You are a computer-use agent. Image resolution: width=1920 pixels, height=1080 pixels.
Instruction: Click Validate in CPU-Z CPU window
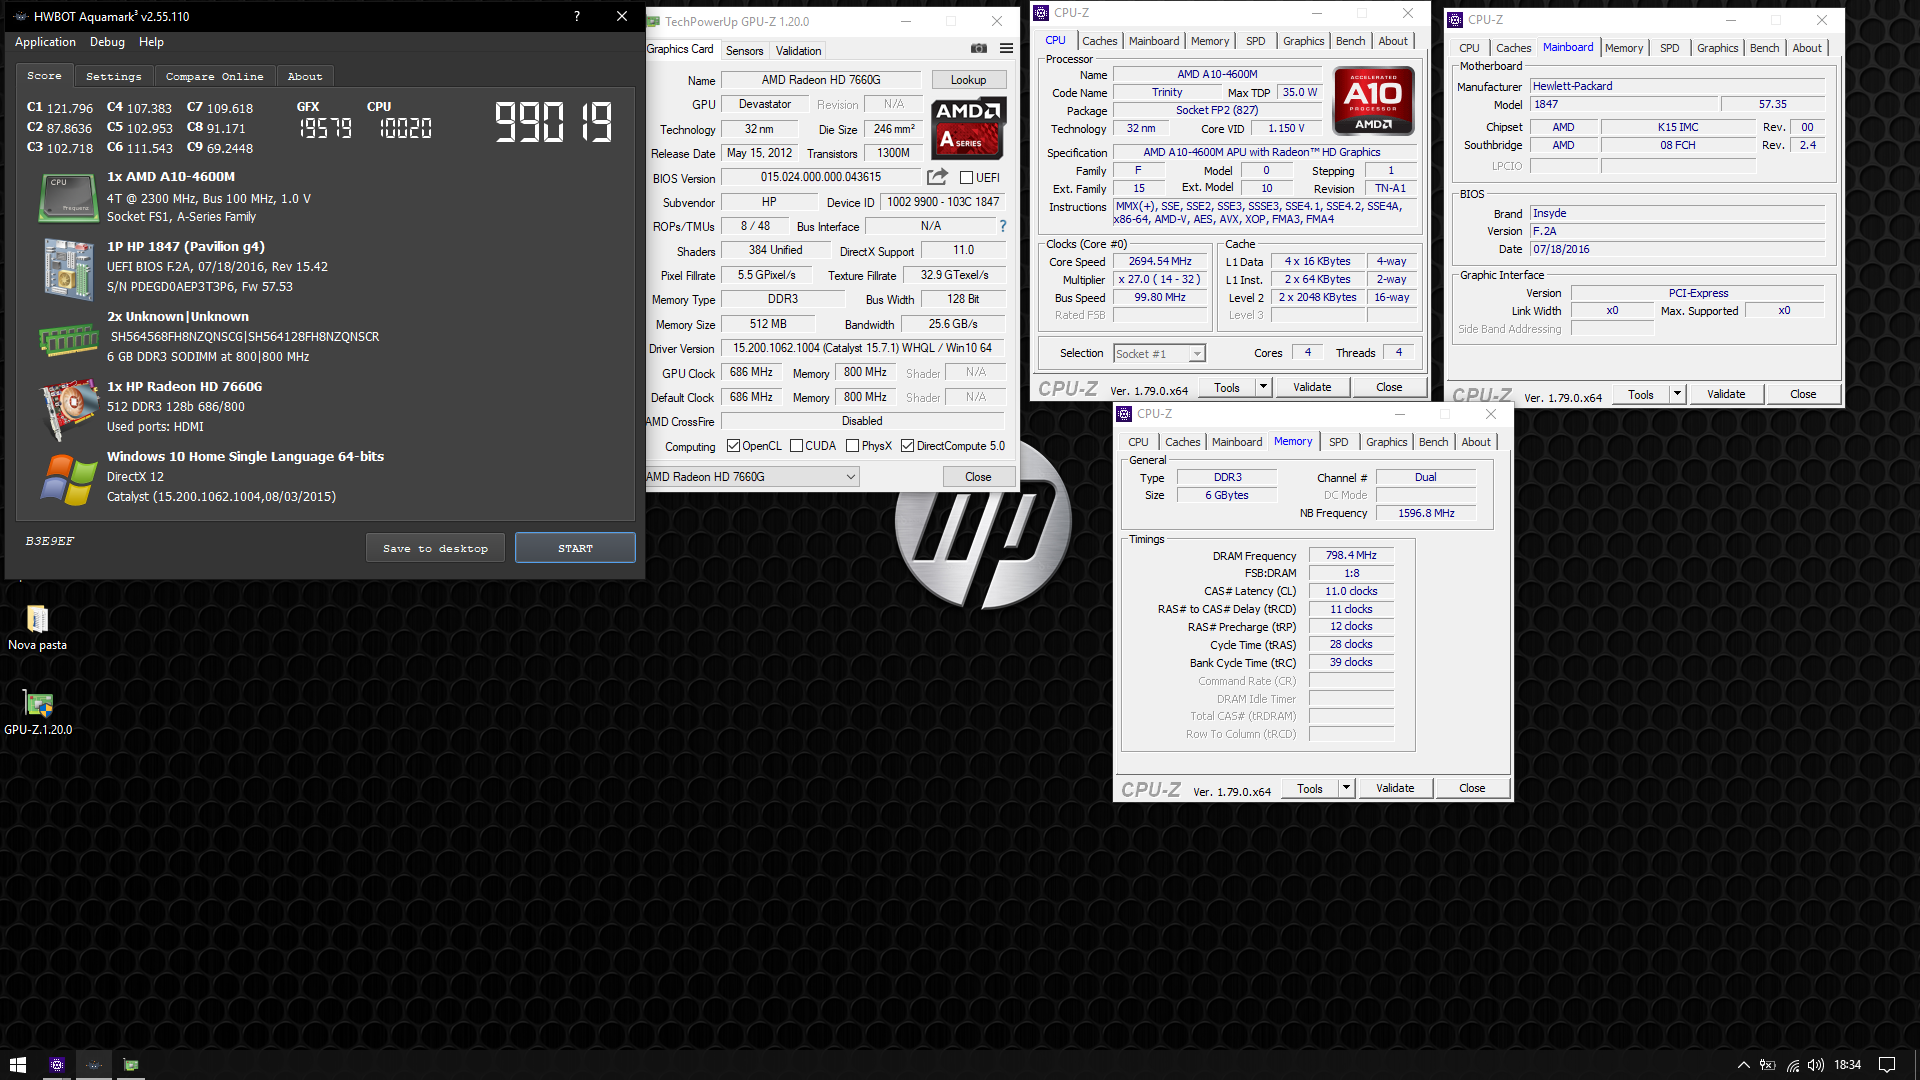1312,388
